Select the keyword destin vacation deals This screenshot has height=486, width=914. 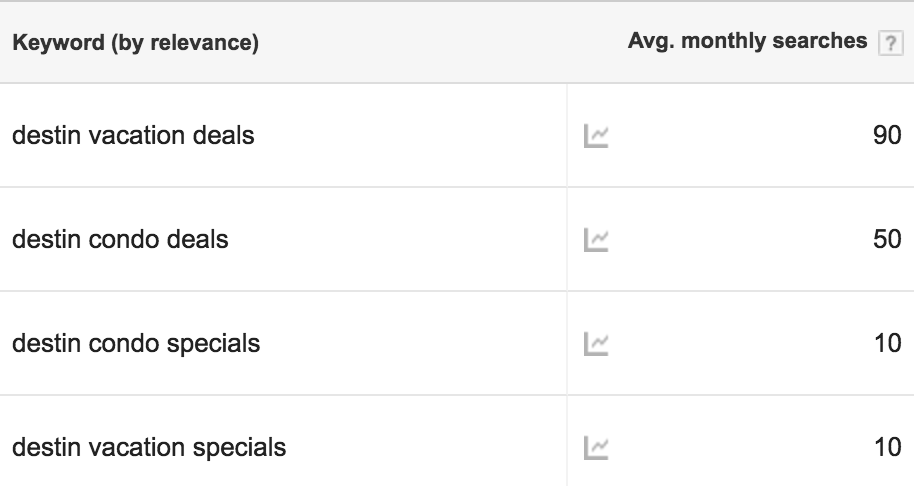[x=133, y=135]
